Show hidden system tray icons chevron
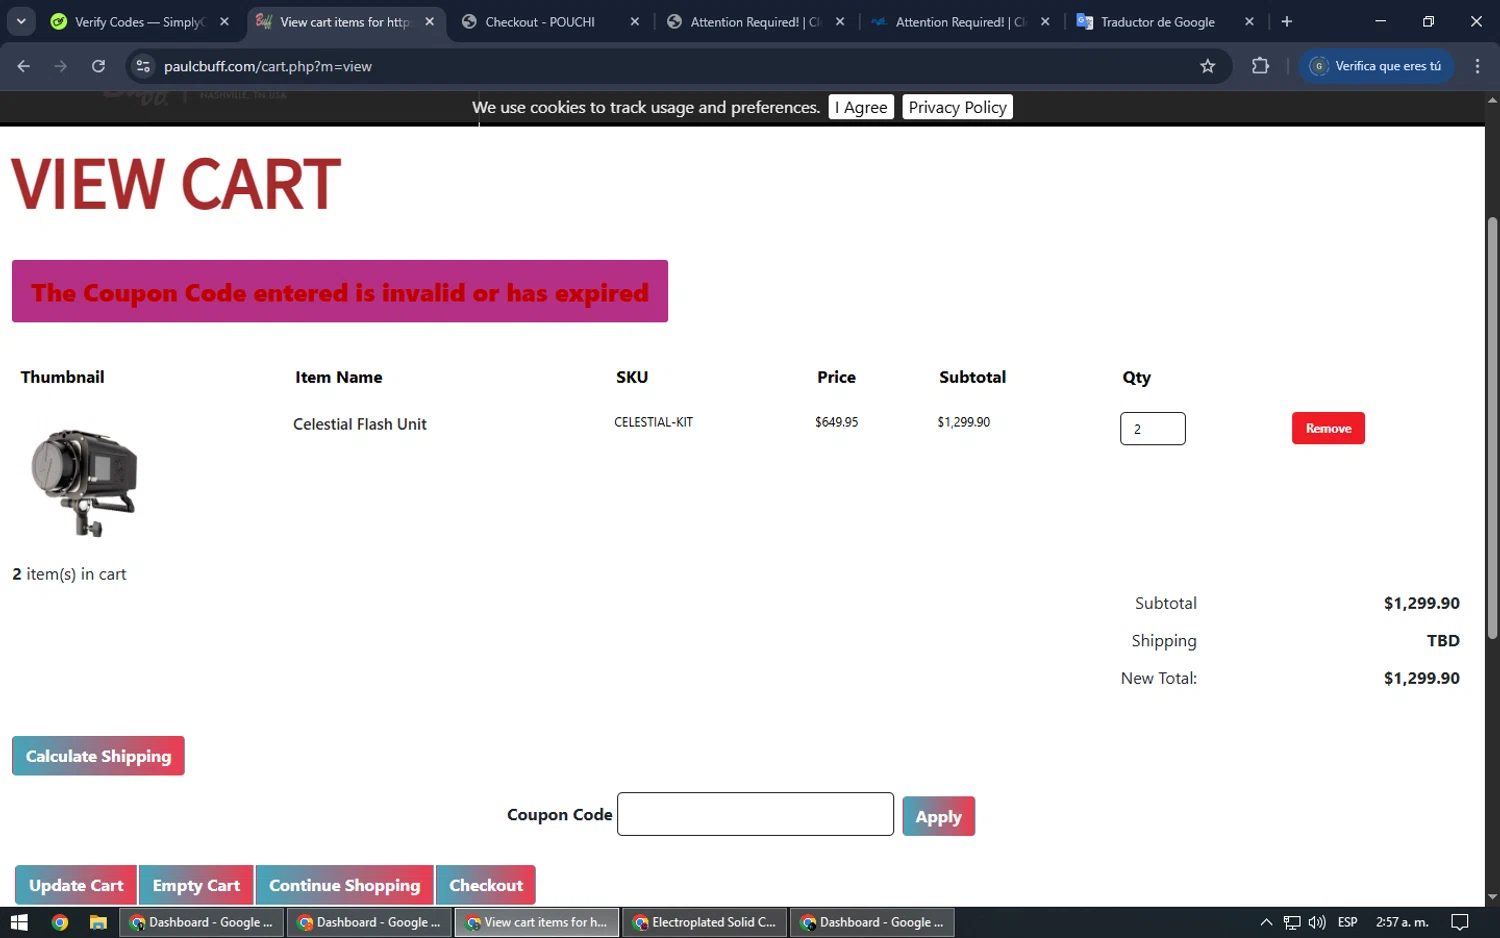This screenshot has height=938, width=1500. coord(1266,922)
